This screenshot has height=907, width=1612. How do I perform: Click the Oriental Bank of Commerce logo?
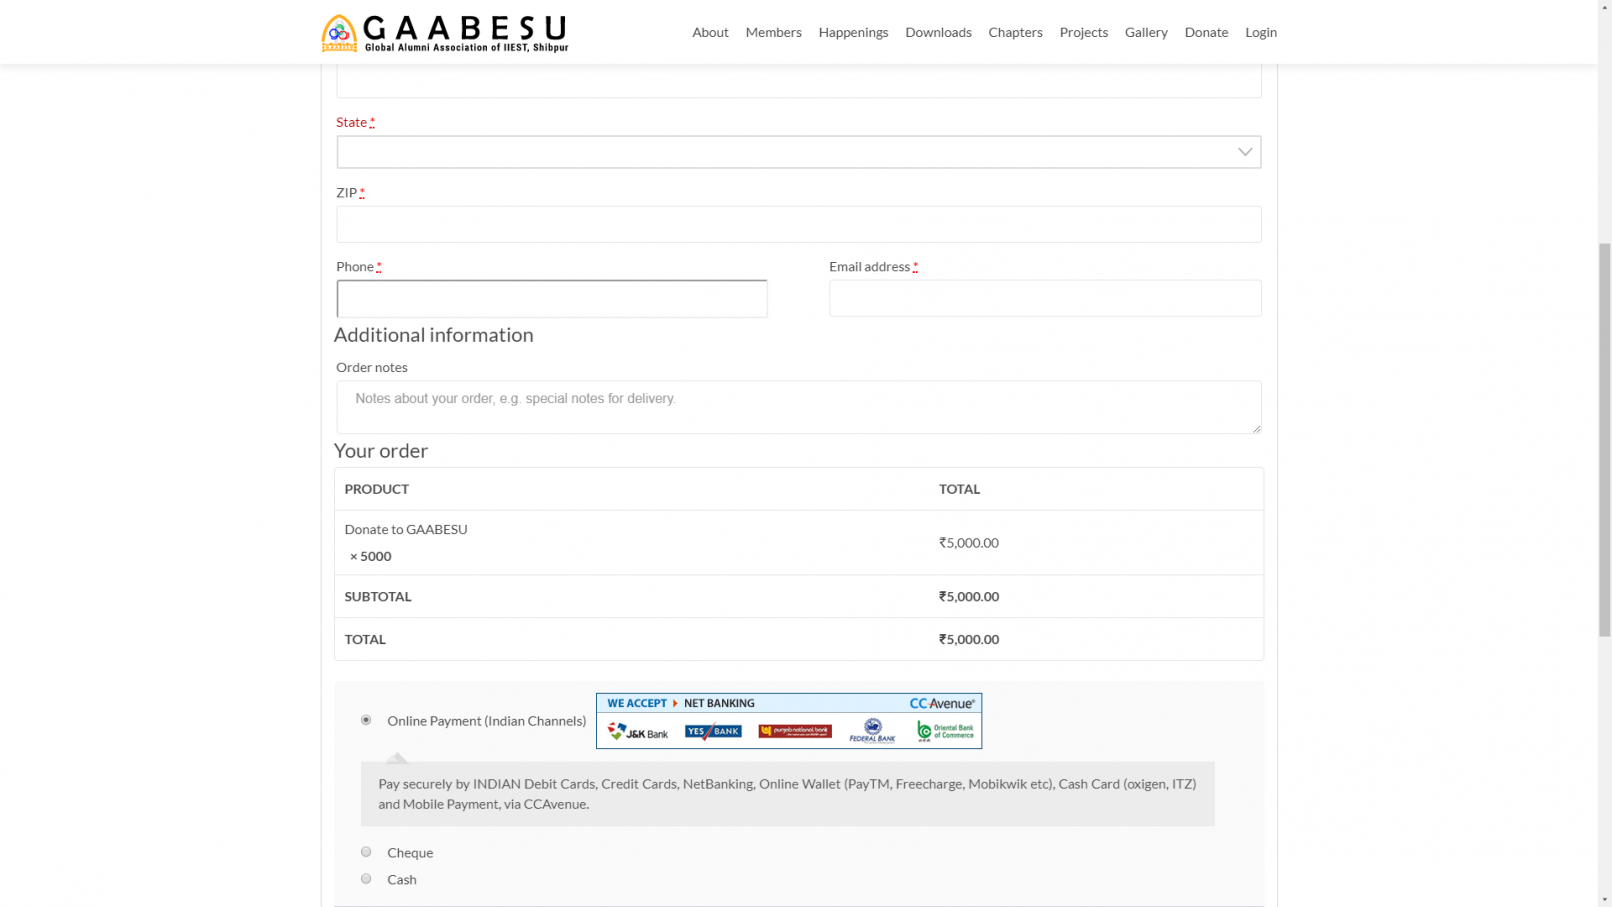tap(945, 732)
